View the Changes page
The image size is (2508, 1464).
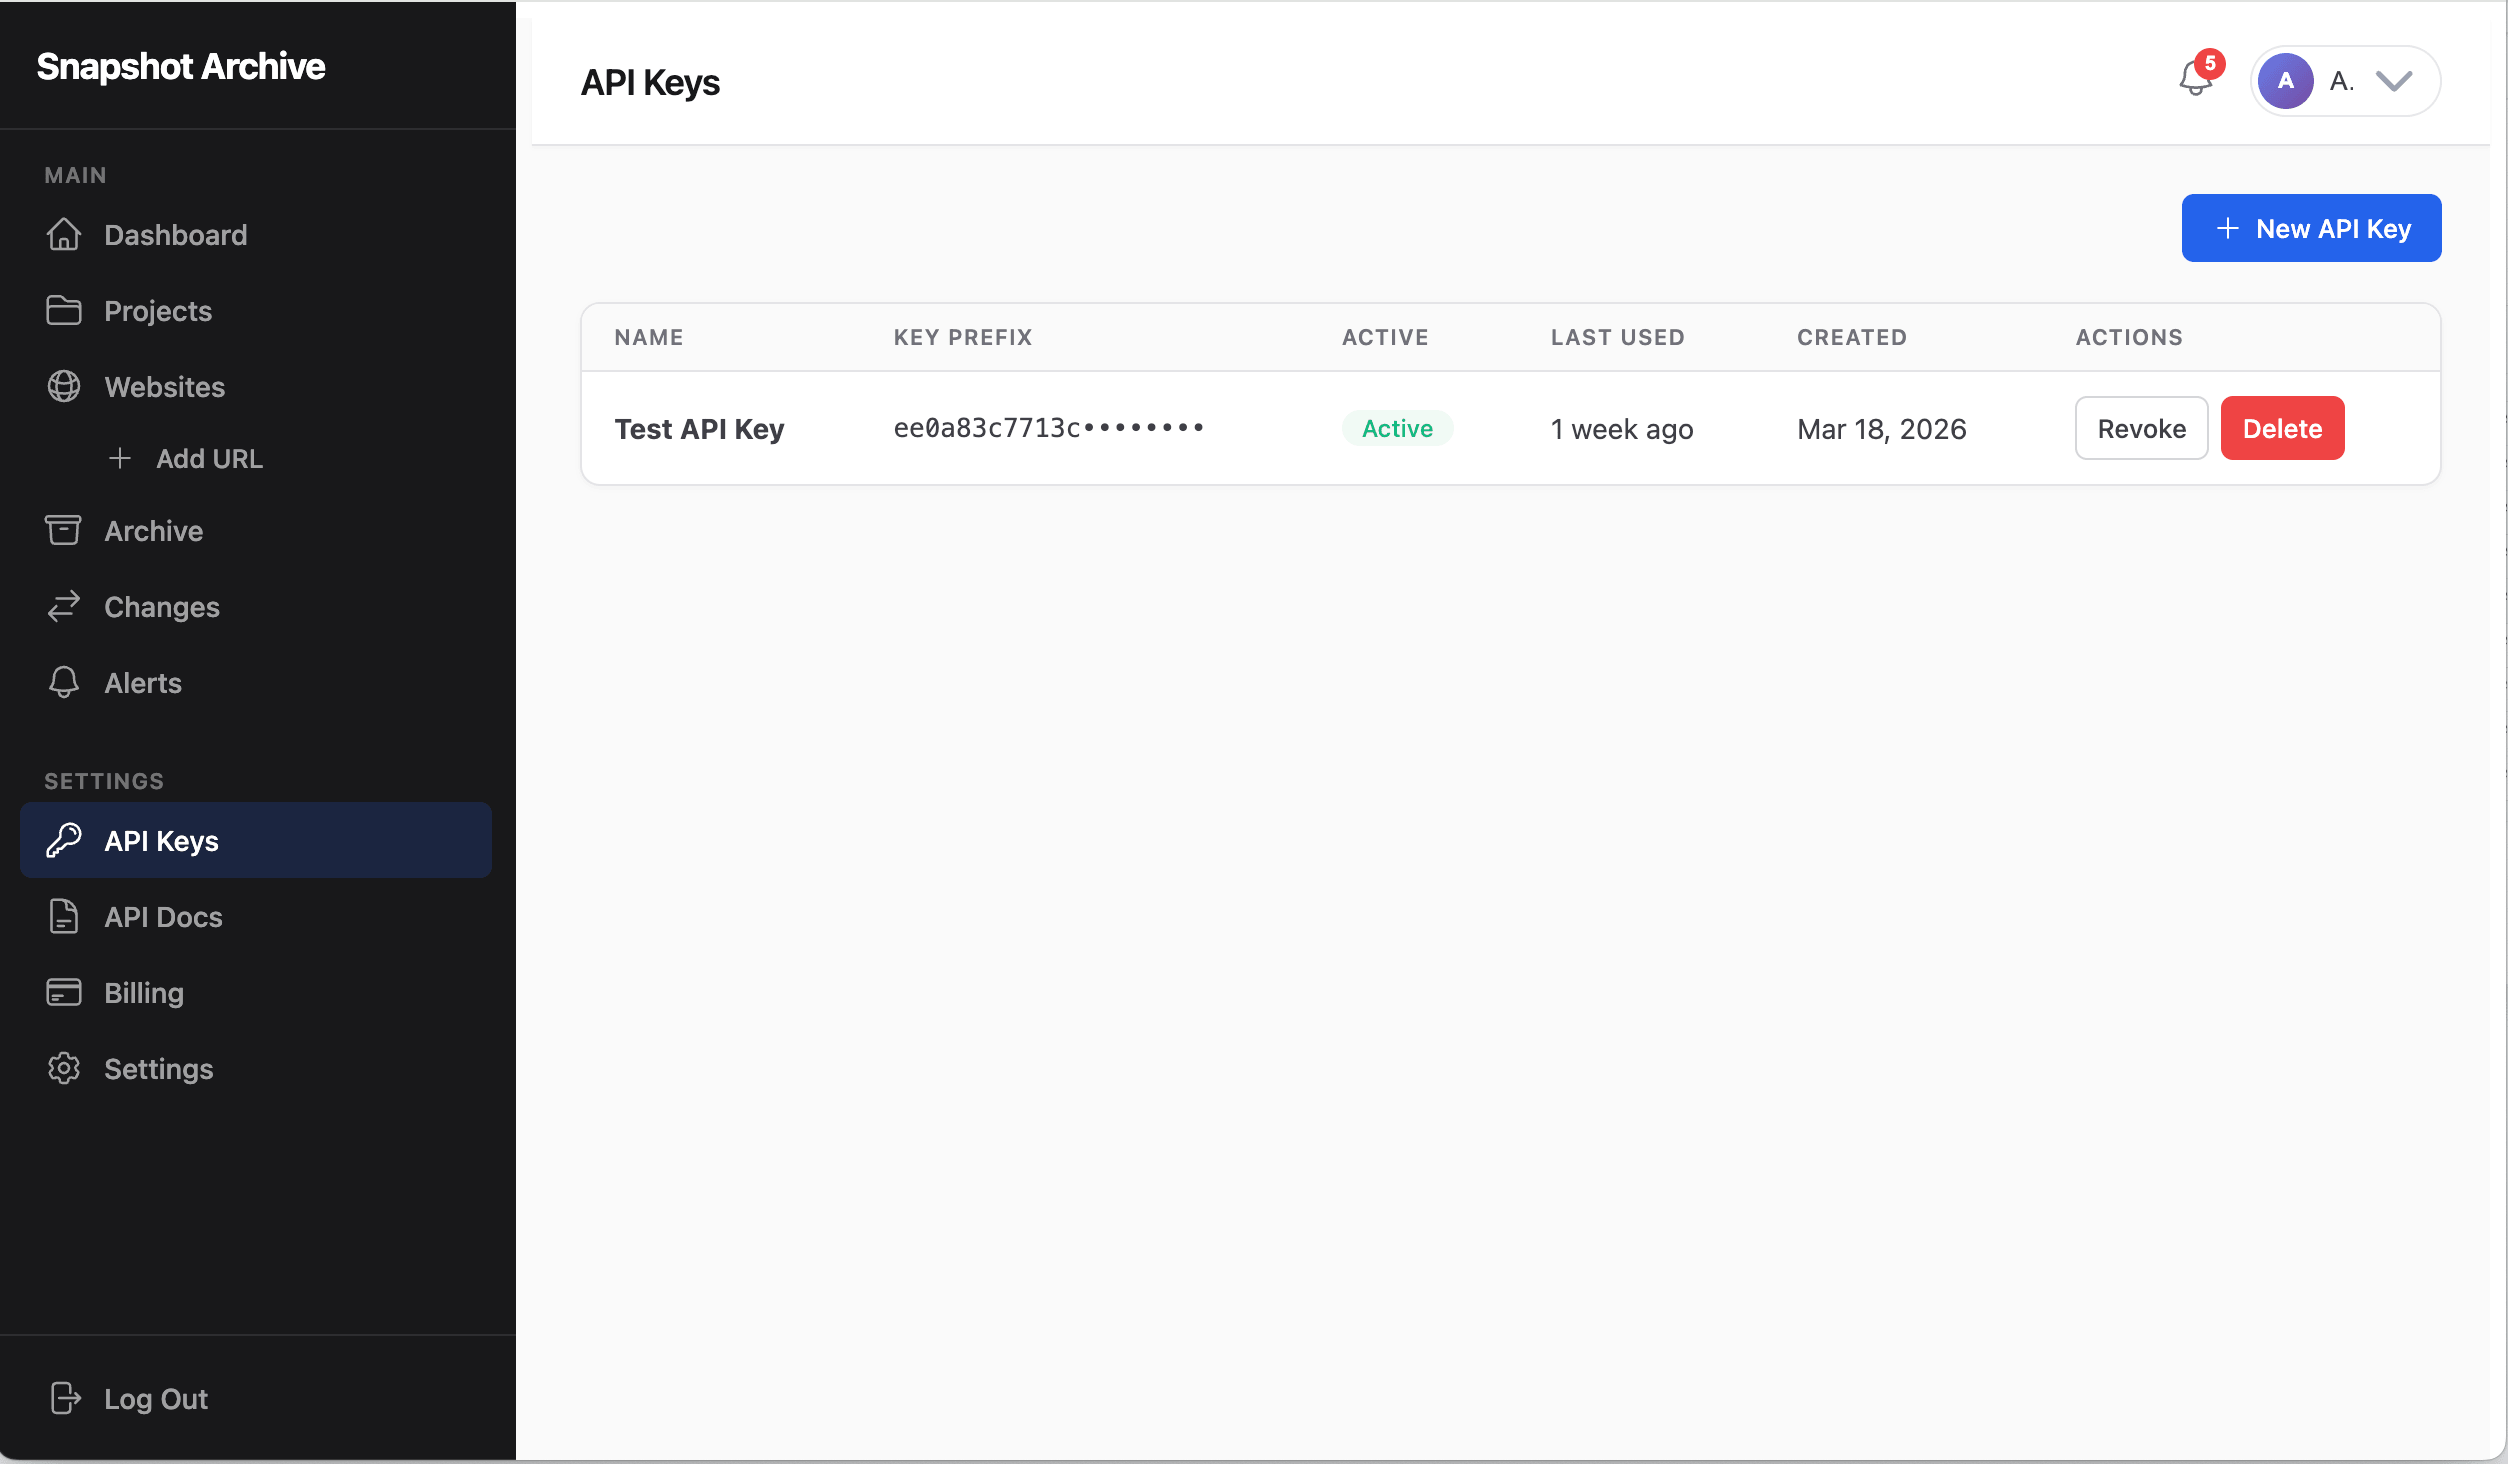click(x=256, y=606)
